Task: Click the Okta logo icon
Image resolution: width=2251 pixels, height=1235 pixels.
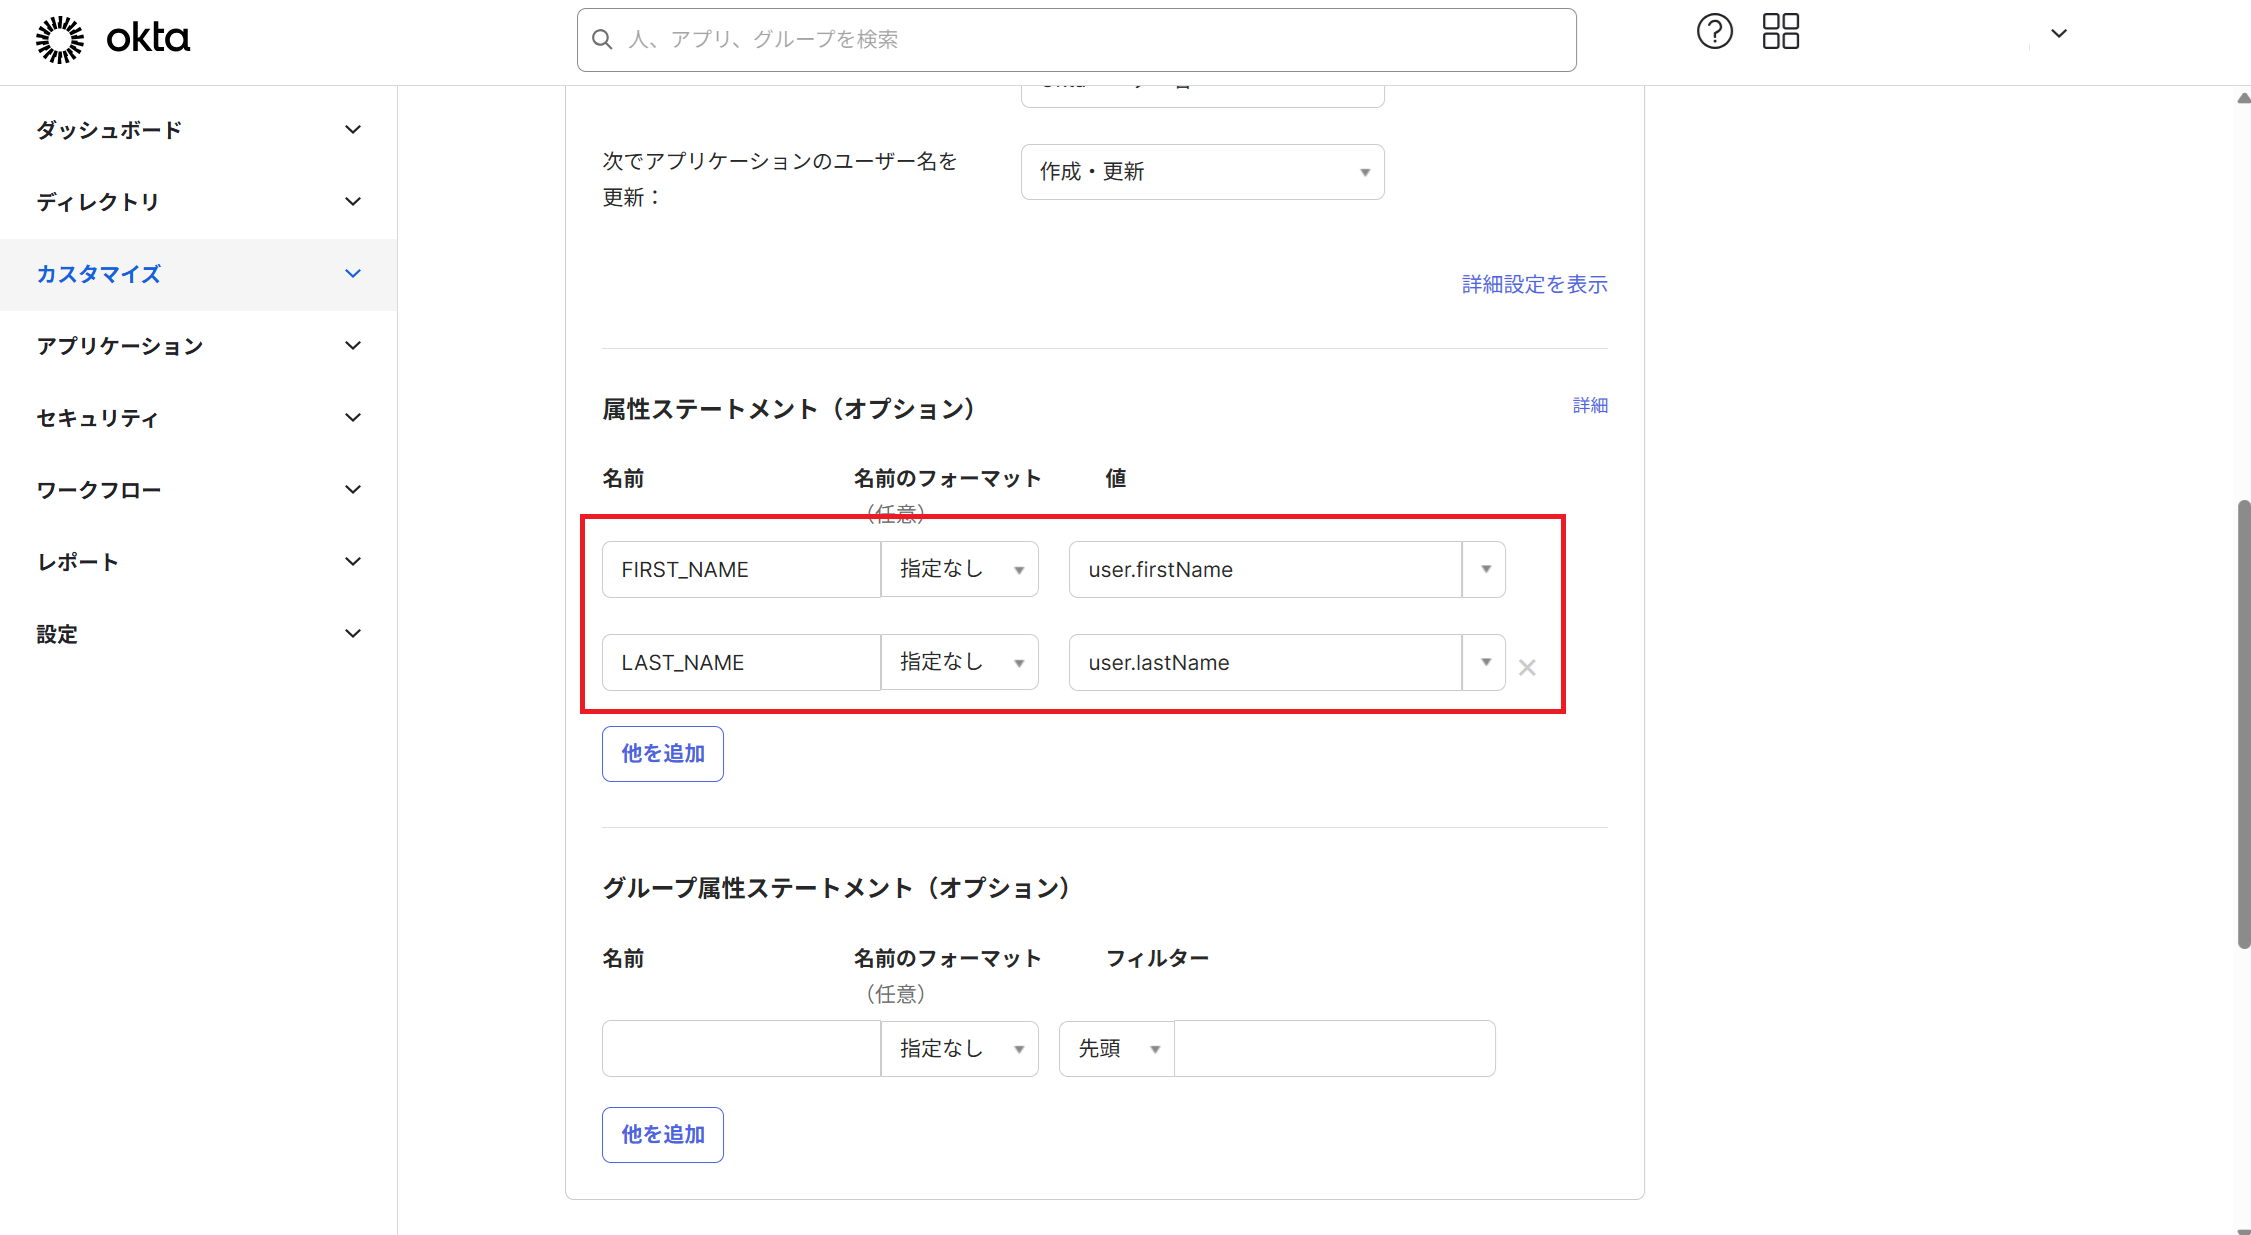Action: pos(60,39)
